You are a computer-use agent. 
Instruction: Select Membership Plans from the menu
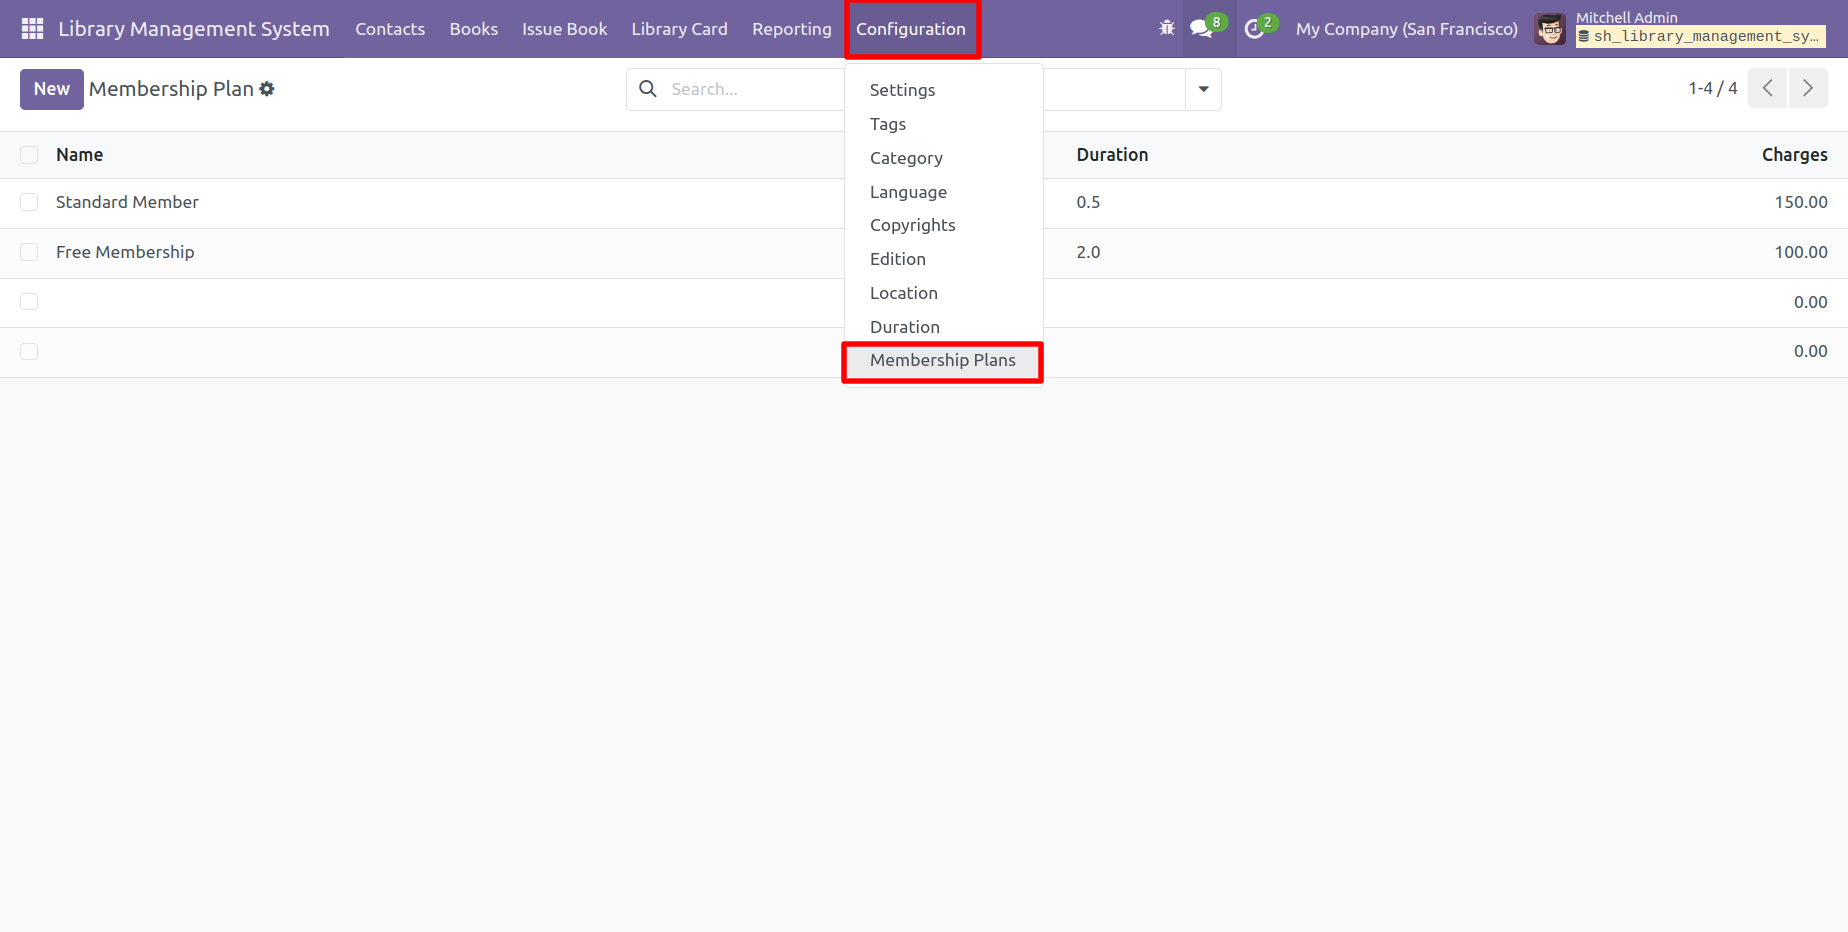tap(942, 361)
